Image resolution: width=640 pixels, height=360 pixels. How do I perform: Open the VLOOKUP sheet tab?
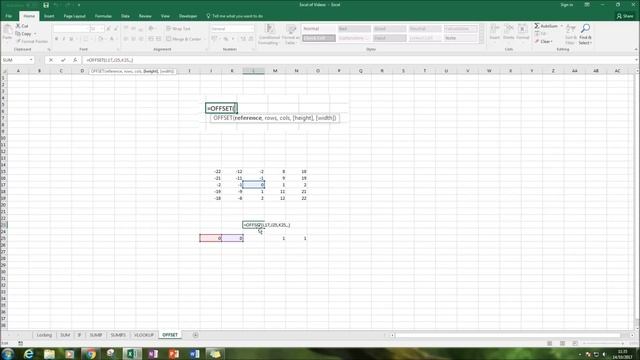point(144,335)
